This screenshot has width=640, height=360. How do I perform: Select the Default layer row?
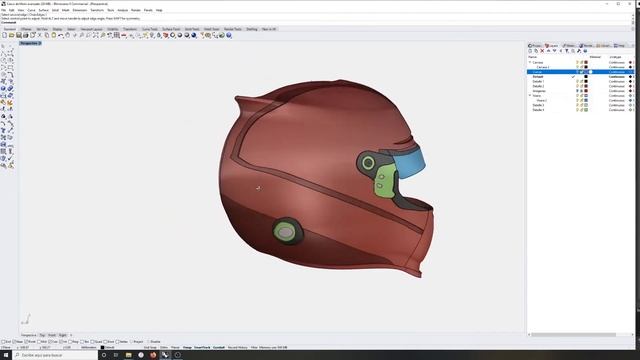click(x=580, y=77)
